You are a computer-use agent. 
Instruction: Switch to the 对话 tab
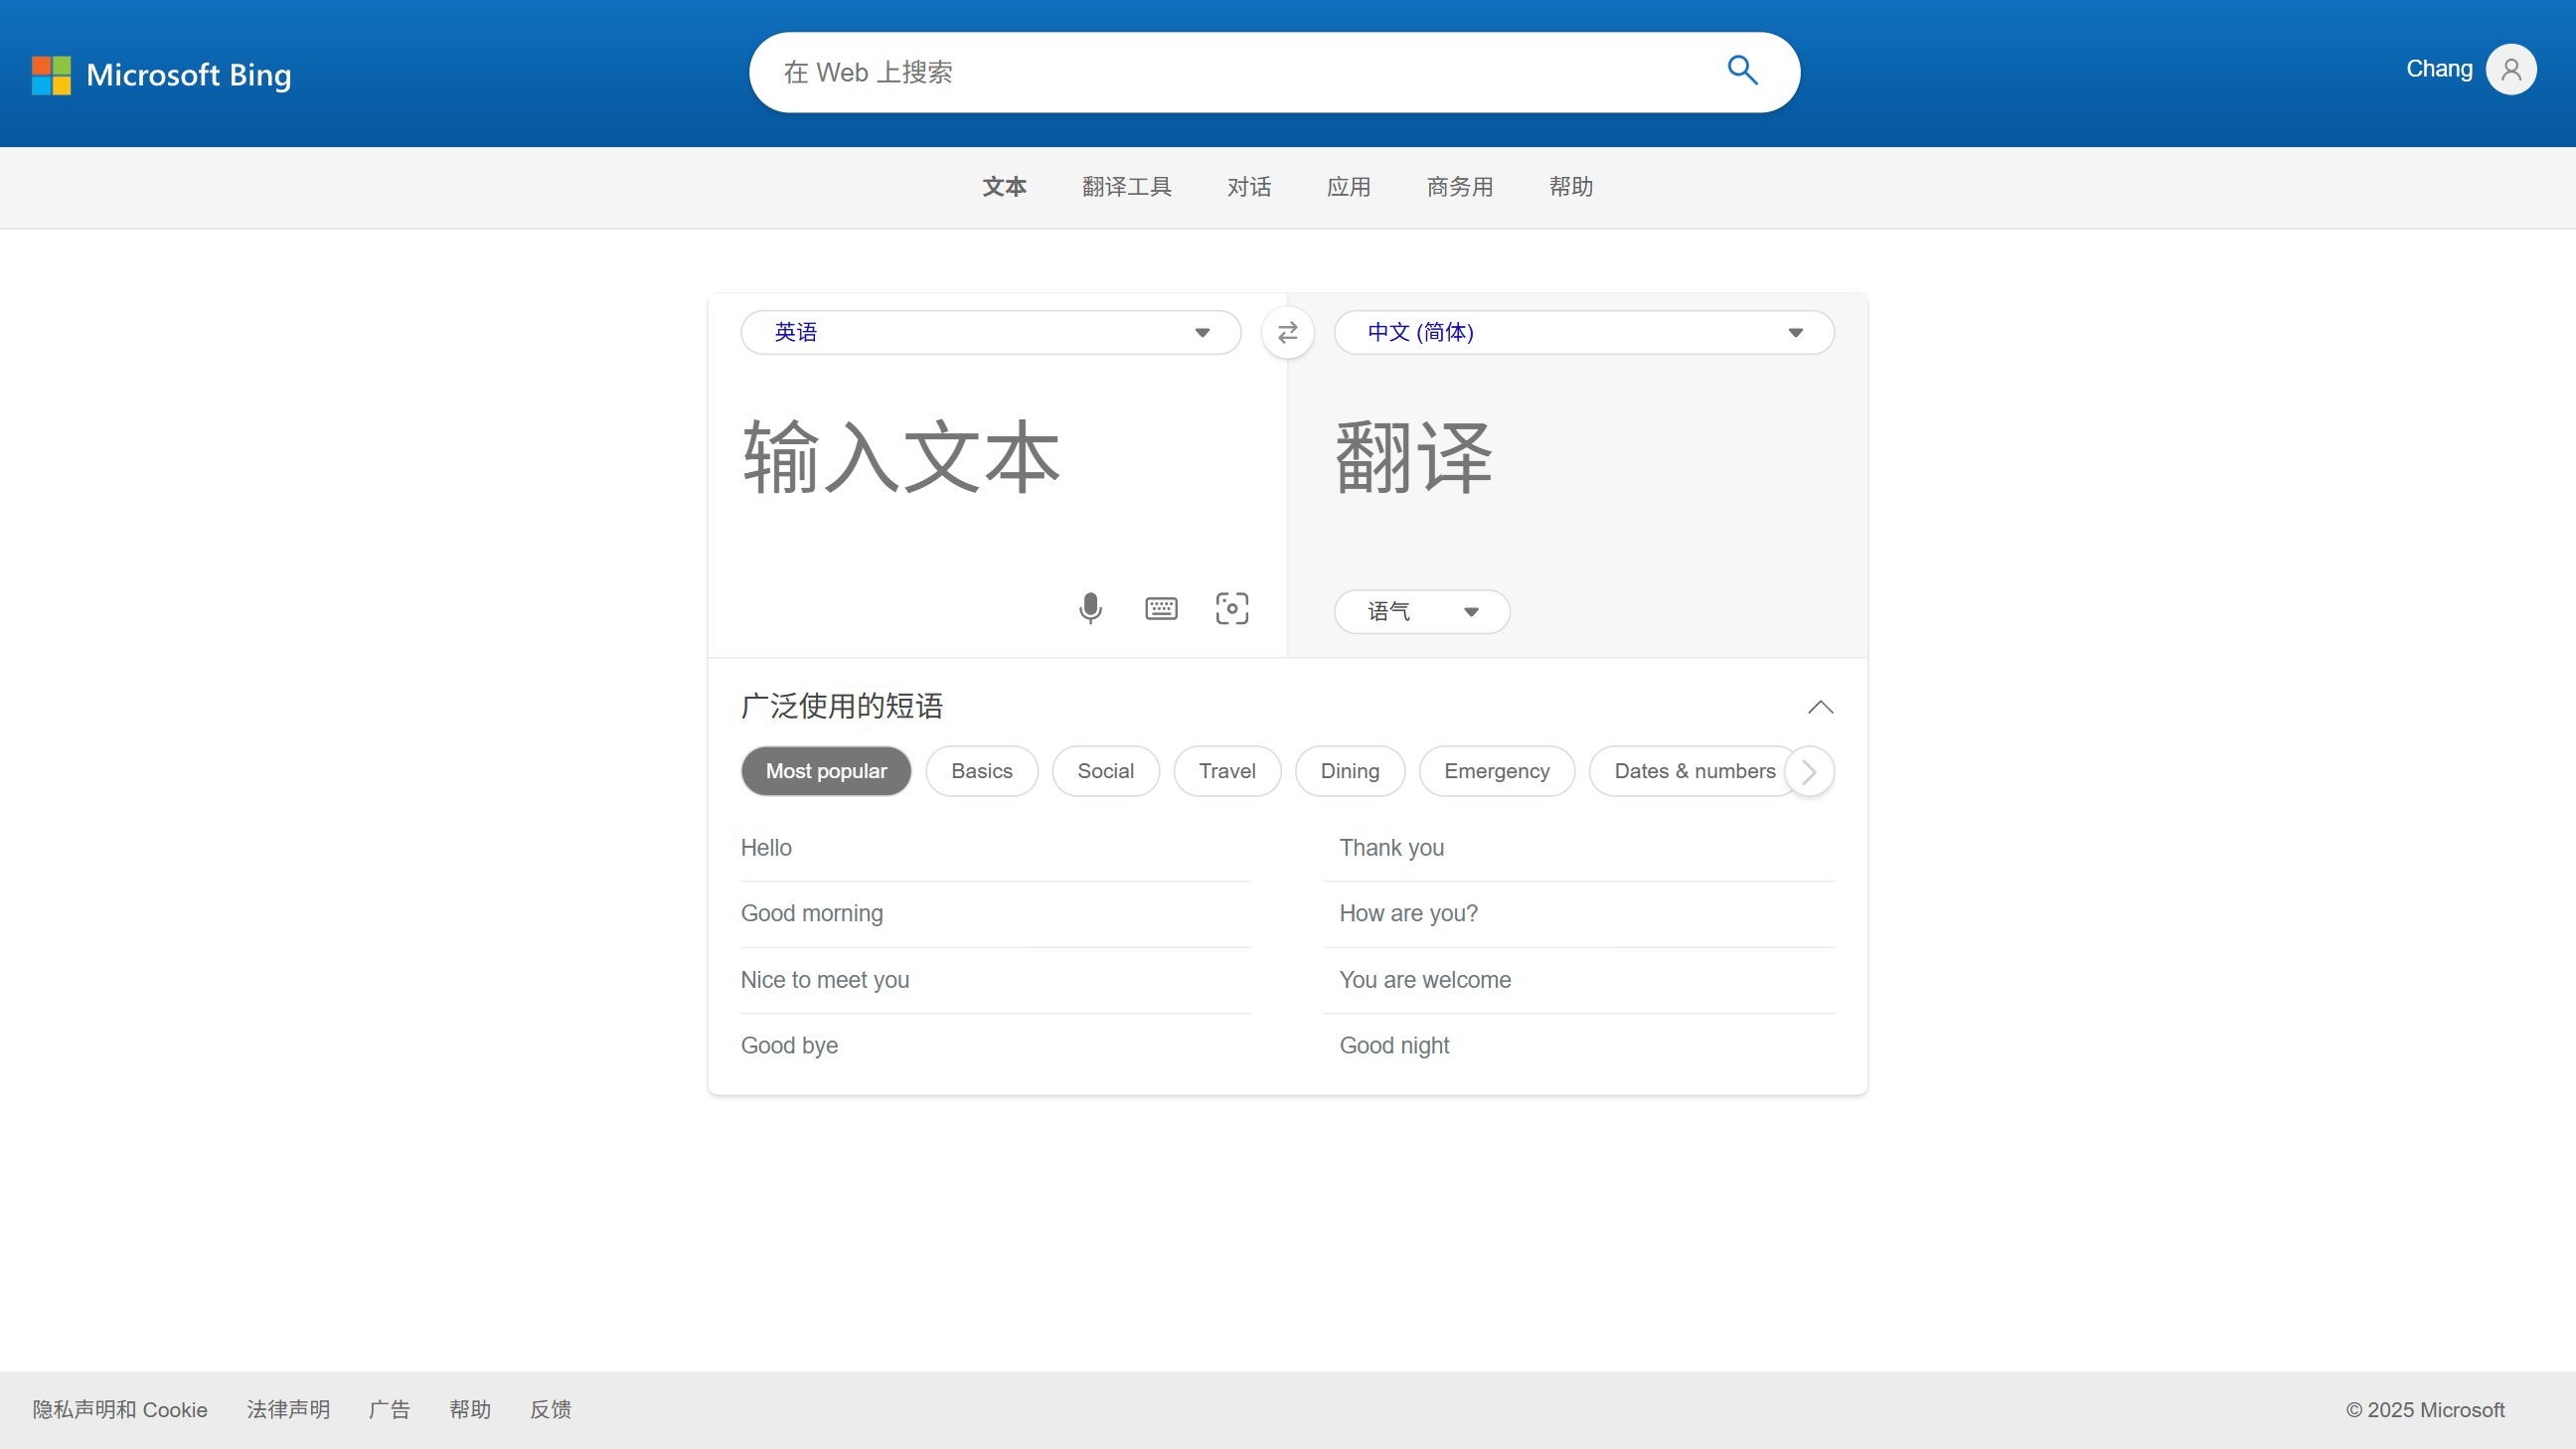click(1248, 187)
